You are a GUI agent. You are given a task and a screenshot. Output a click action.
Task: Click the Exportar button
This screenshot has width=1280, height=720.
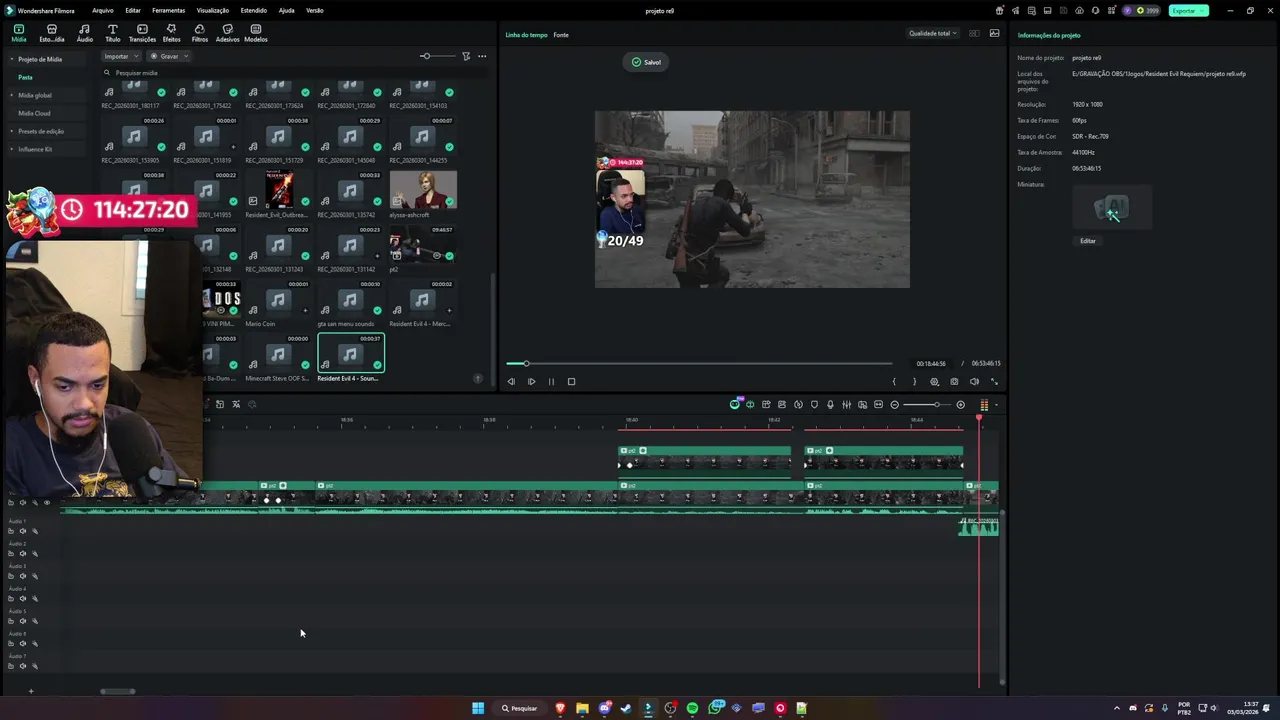click(x=1189, y=10)
